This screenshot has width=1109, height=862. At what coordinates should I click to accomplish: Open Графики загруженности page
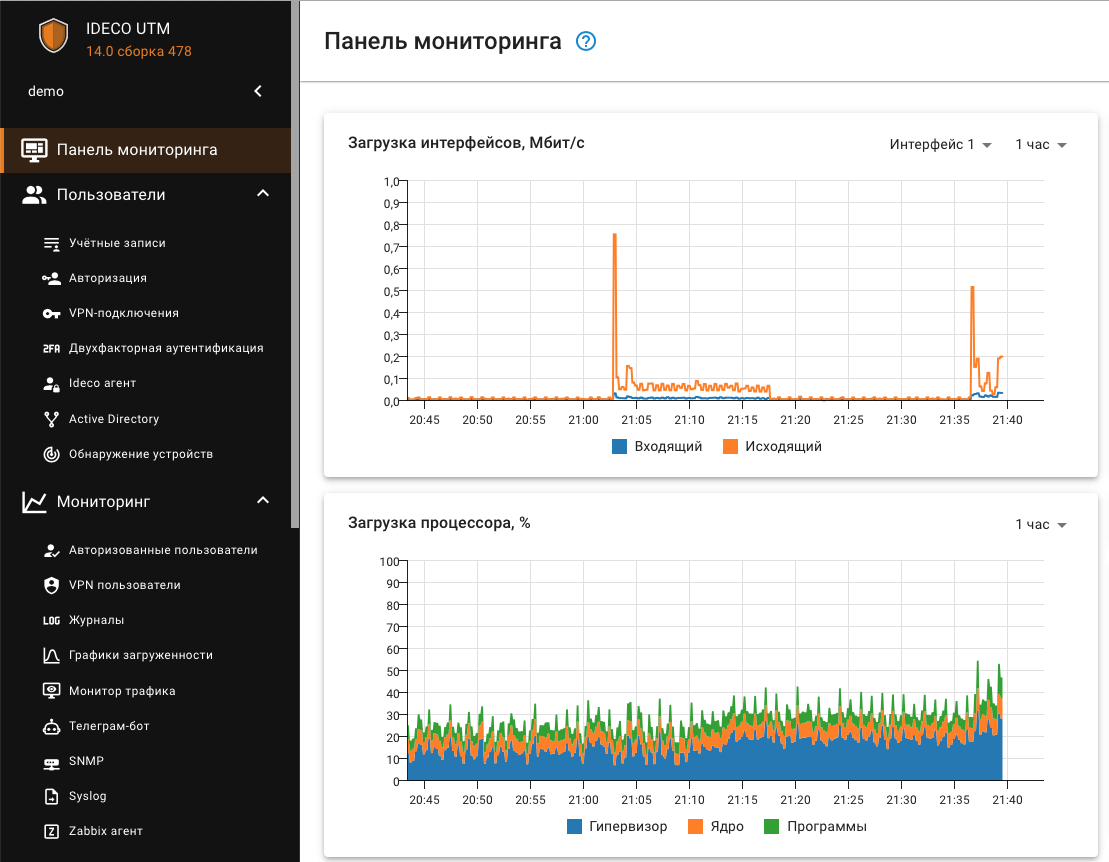(140, 655)
